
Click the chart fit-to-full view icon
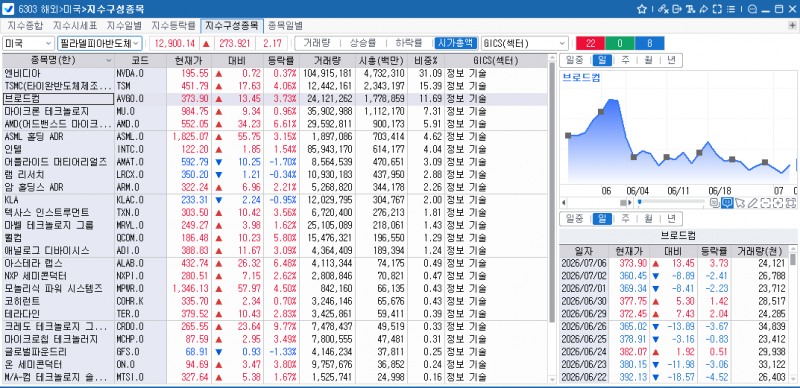pyautogui.click(x=791, y=203)
